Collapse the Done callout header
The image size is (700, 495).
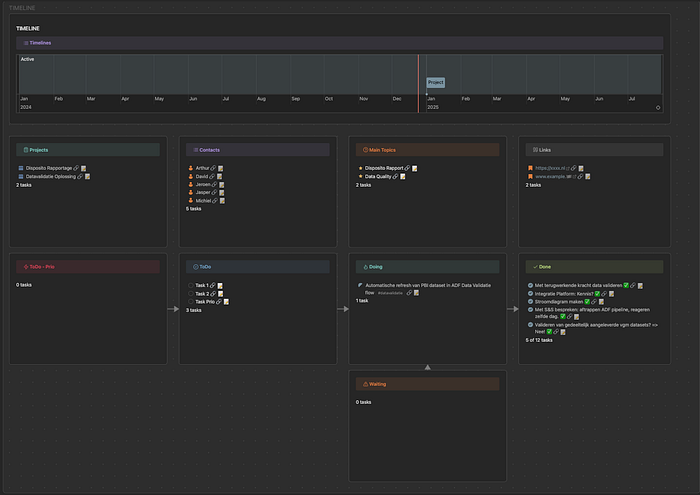tap(594, 267)
